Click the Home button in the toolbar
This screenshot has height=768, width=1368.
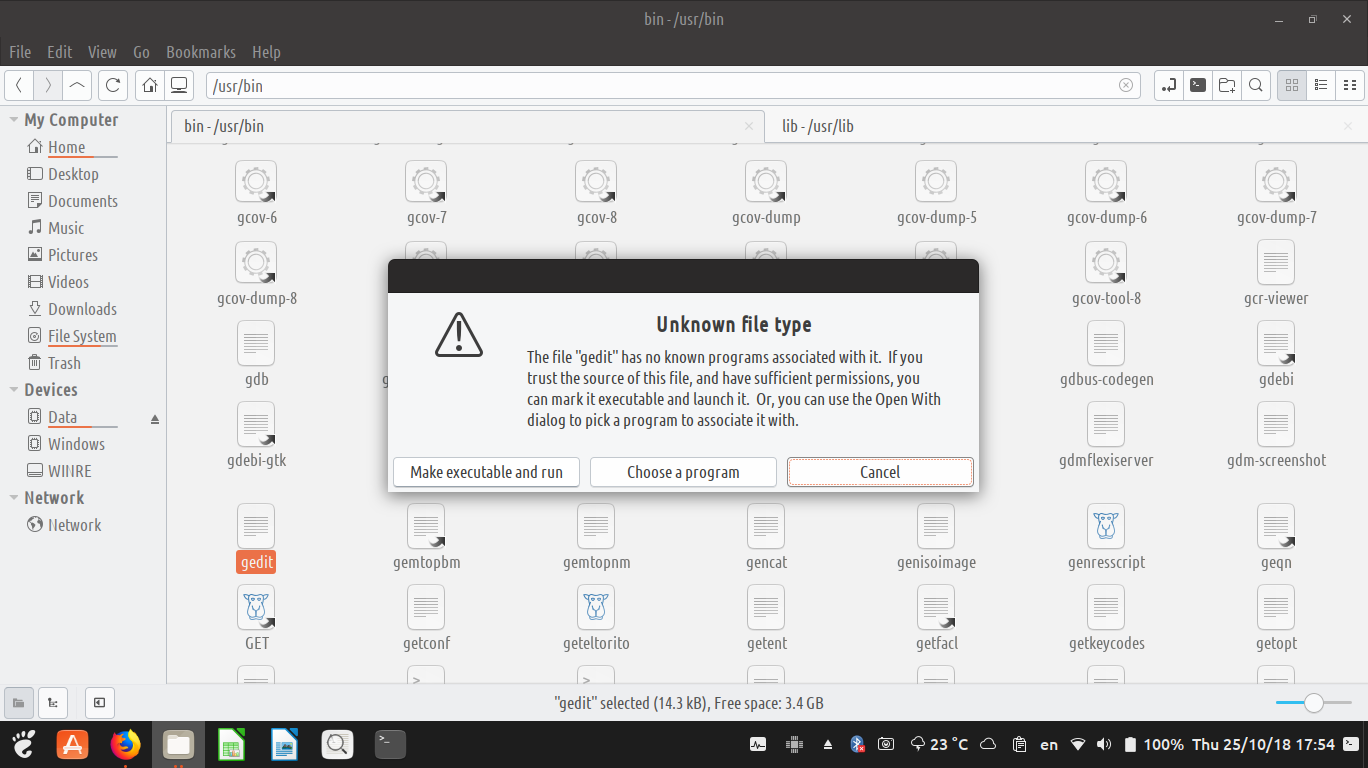click(148, 85)
